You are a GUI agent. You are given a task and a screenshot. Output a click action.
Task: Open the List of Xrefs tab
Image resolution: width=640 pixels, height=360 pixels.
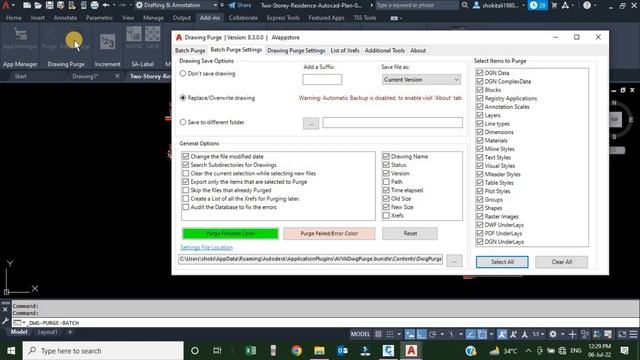tap(345, 51)
